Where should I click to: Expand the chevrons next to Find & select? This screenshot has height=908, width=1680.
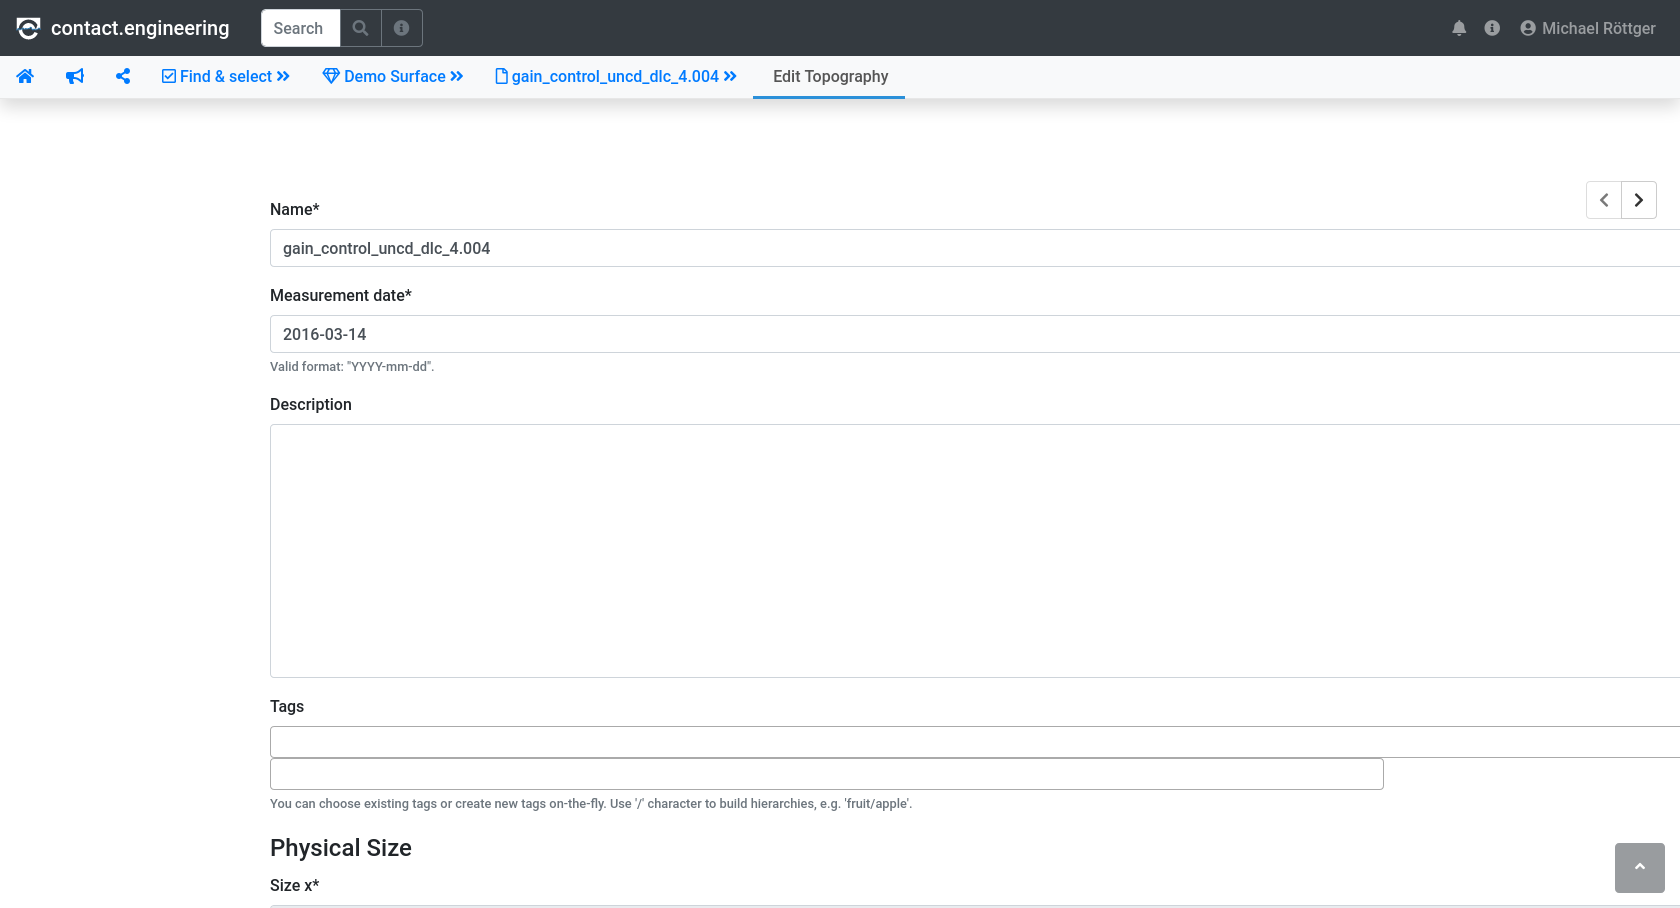click(x=281, y=76)
